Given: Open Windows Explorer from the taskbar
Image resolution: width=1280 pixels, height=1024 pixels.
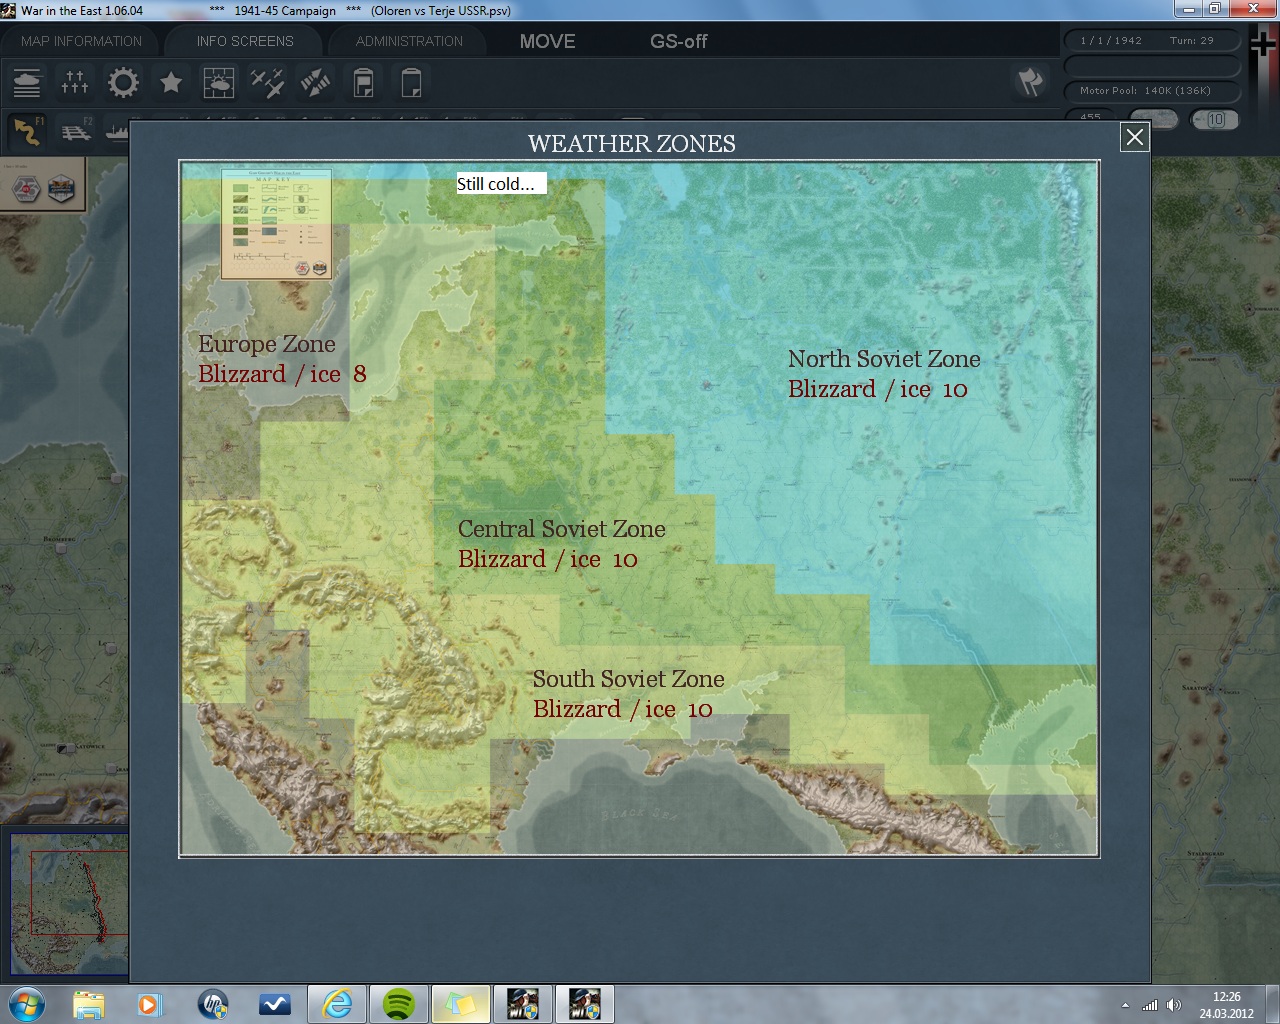Looking at the screenshot, I should 88,1003.
